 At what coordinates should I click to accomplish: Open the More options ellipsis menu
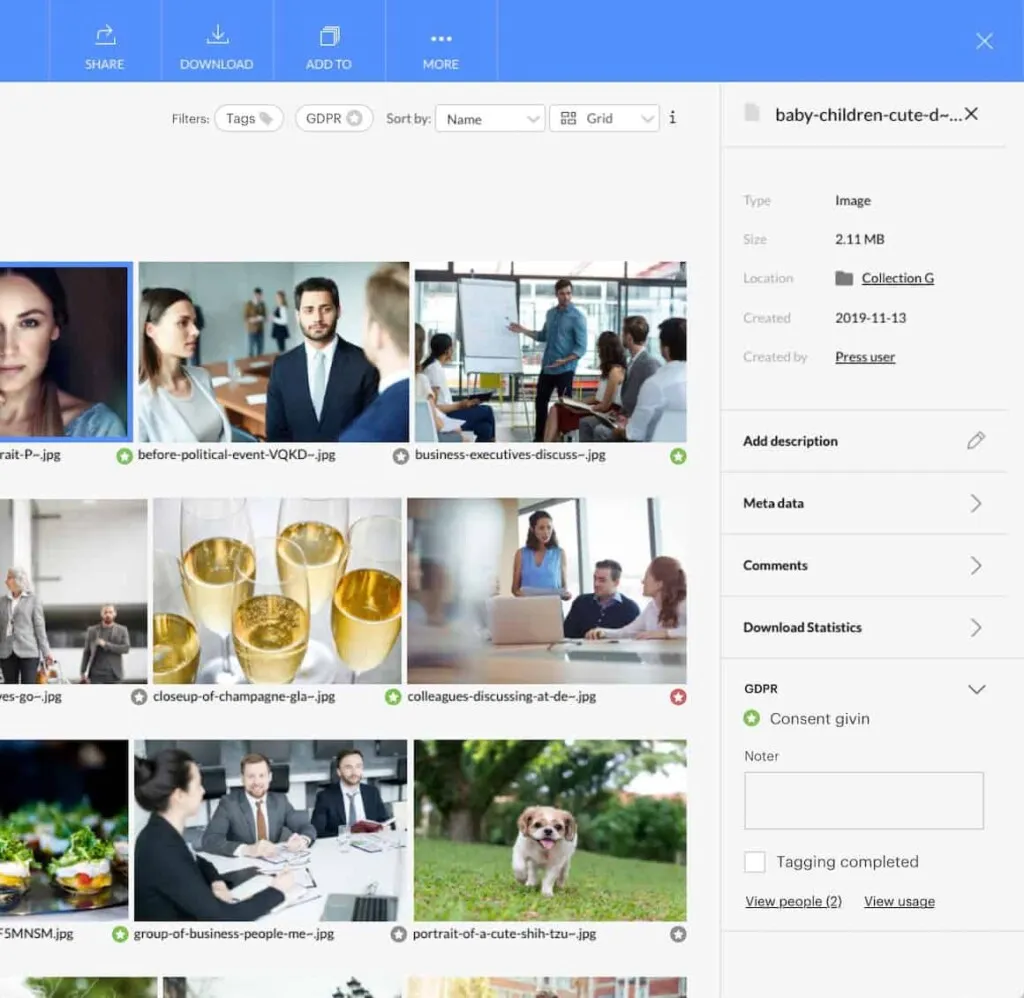click(x=441, y=39)
